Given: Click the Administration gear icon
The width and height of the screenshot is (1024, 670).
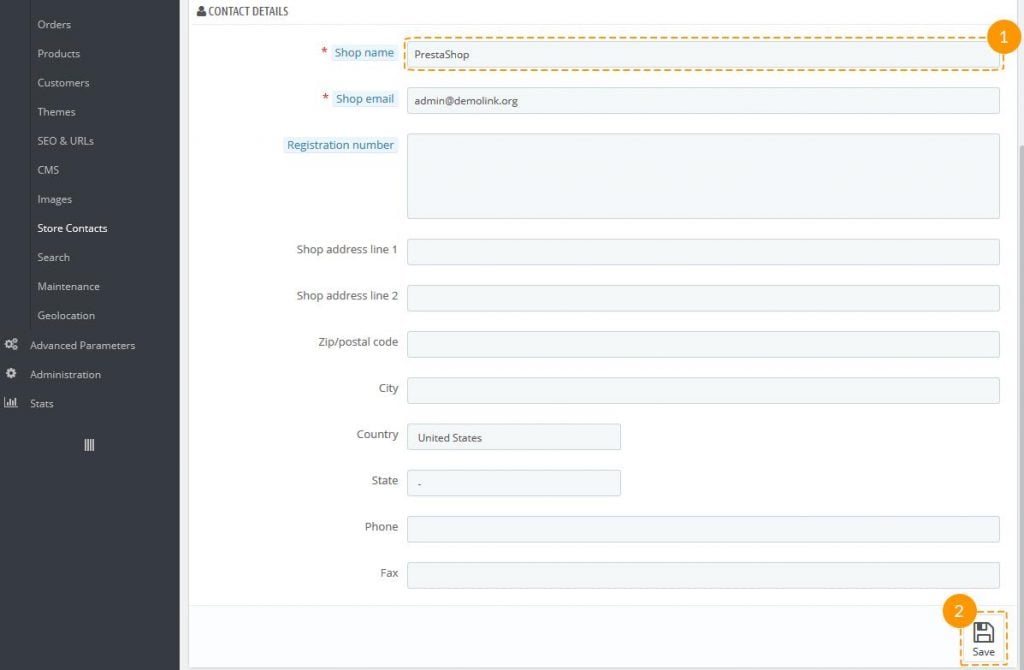Looking at the screenshot, I should pos(11,374).
